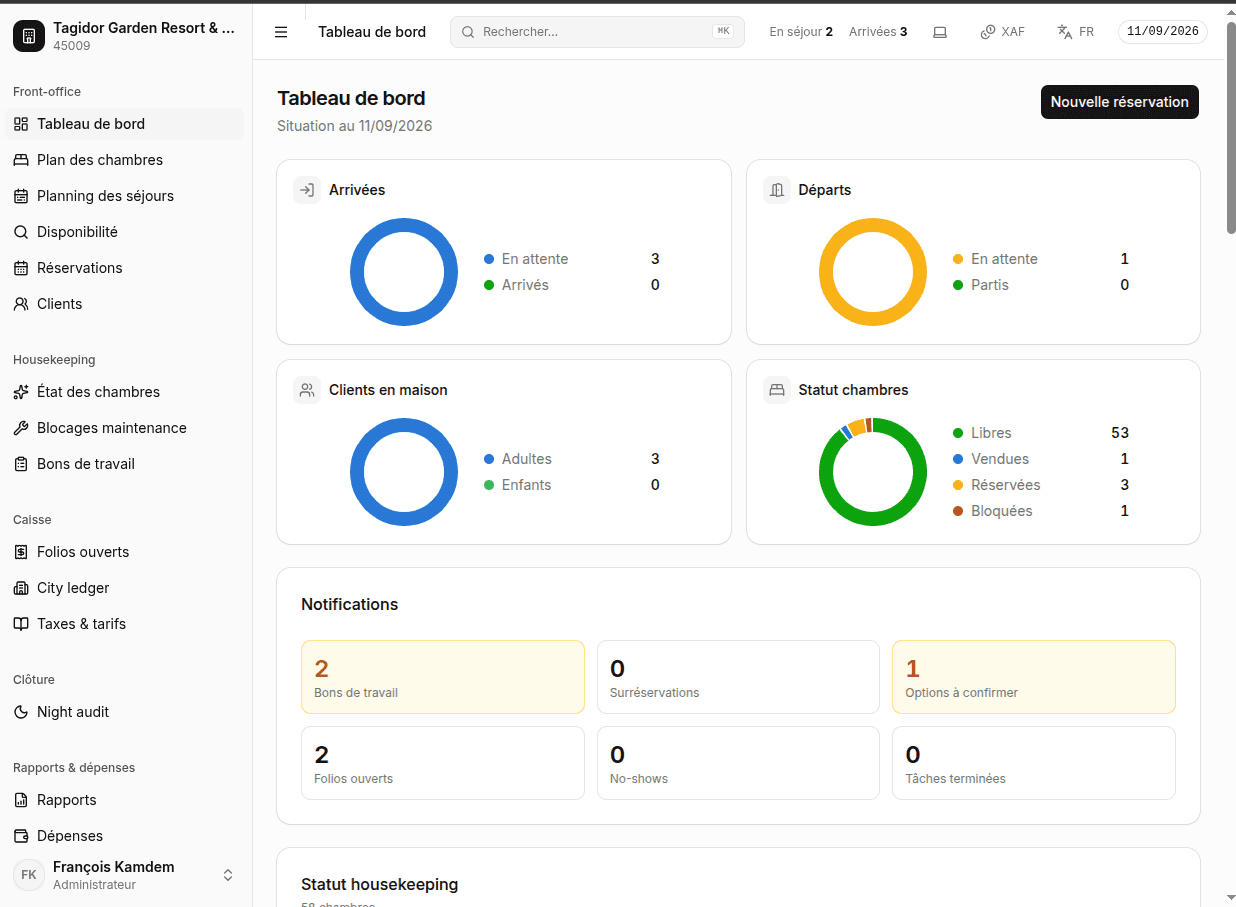
Task: Click the Folios ouverts receipt icon
Action: pos(21,552)
